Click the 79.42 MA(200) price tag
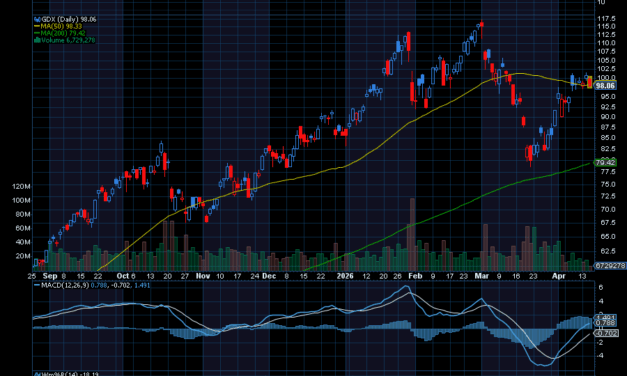 click(x=605, y=162)
